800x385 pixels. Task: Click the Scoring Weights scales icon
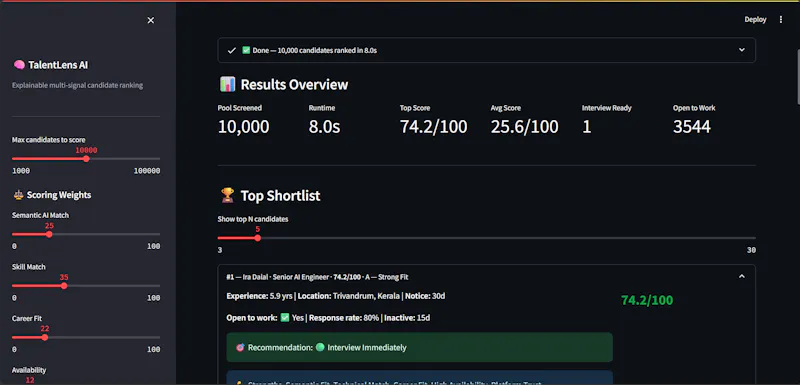pyautogui.click(x=18, y=195)
